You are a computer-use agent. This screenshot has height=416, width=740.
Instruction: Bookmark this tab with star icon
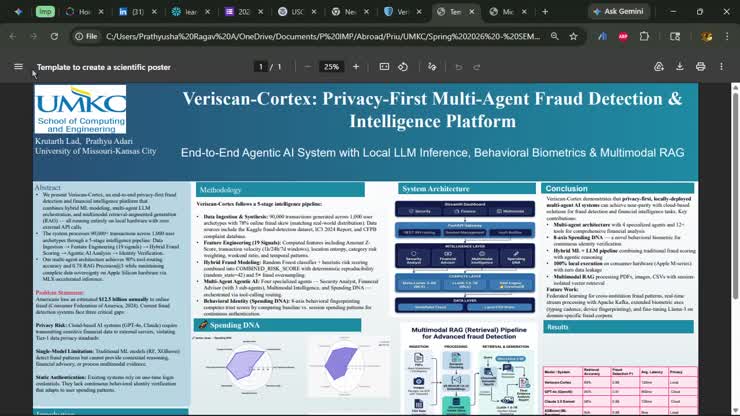[x=573, y=36]
